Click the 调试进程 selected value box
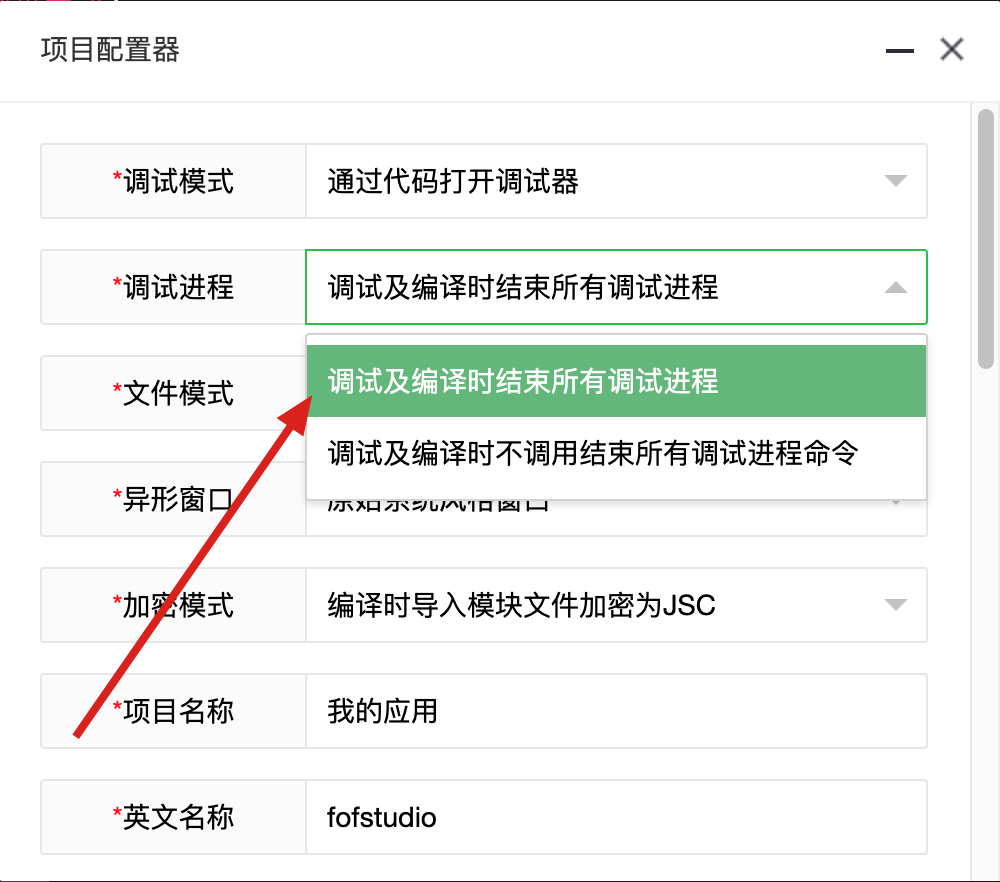The width and height of the screenshot is (1000, 882). tap(616, 287)
